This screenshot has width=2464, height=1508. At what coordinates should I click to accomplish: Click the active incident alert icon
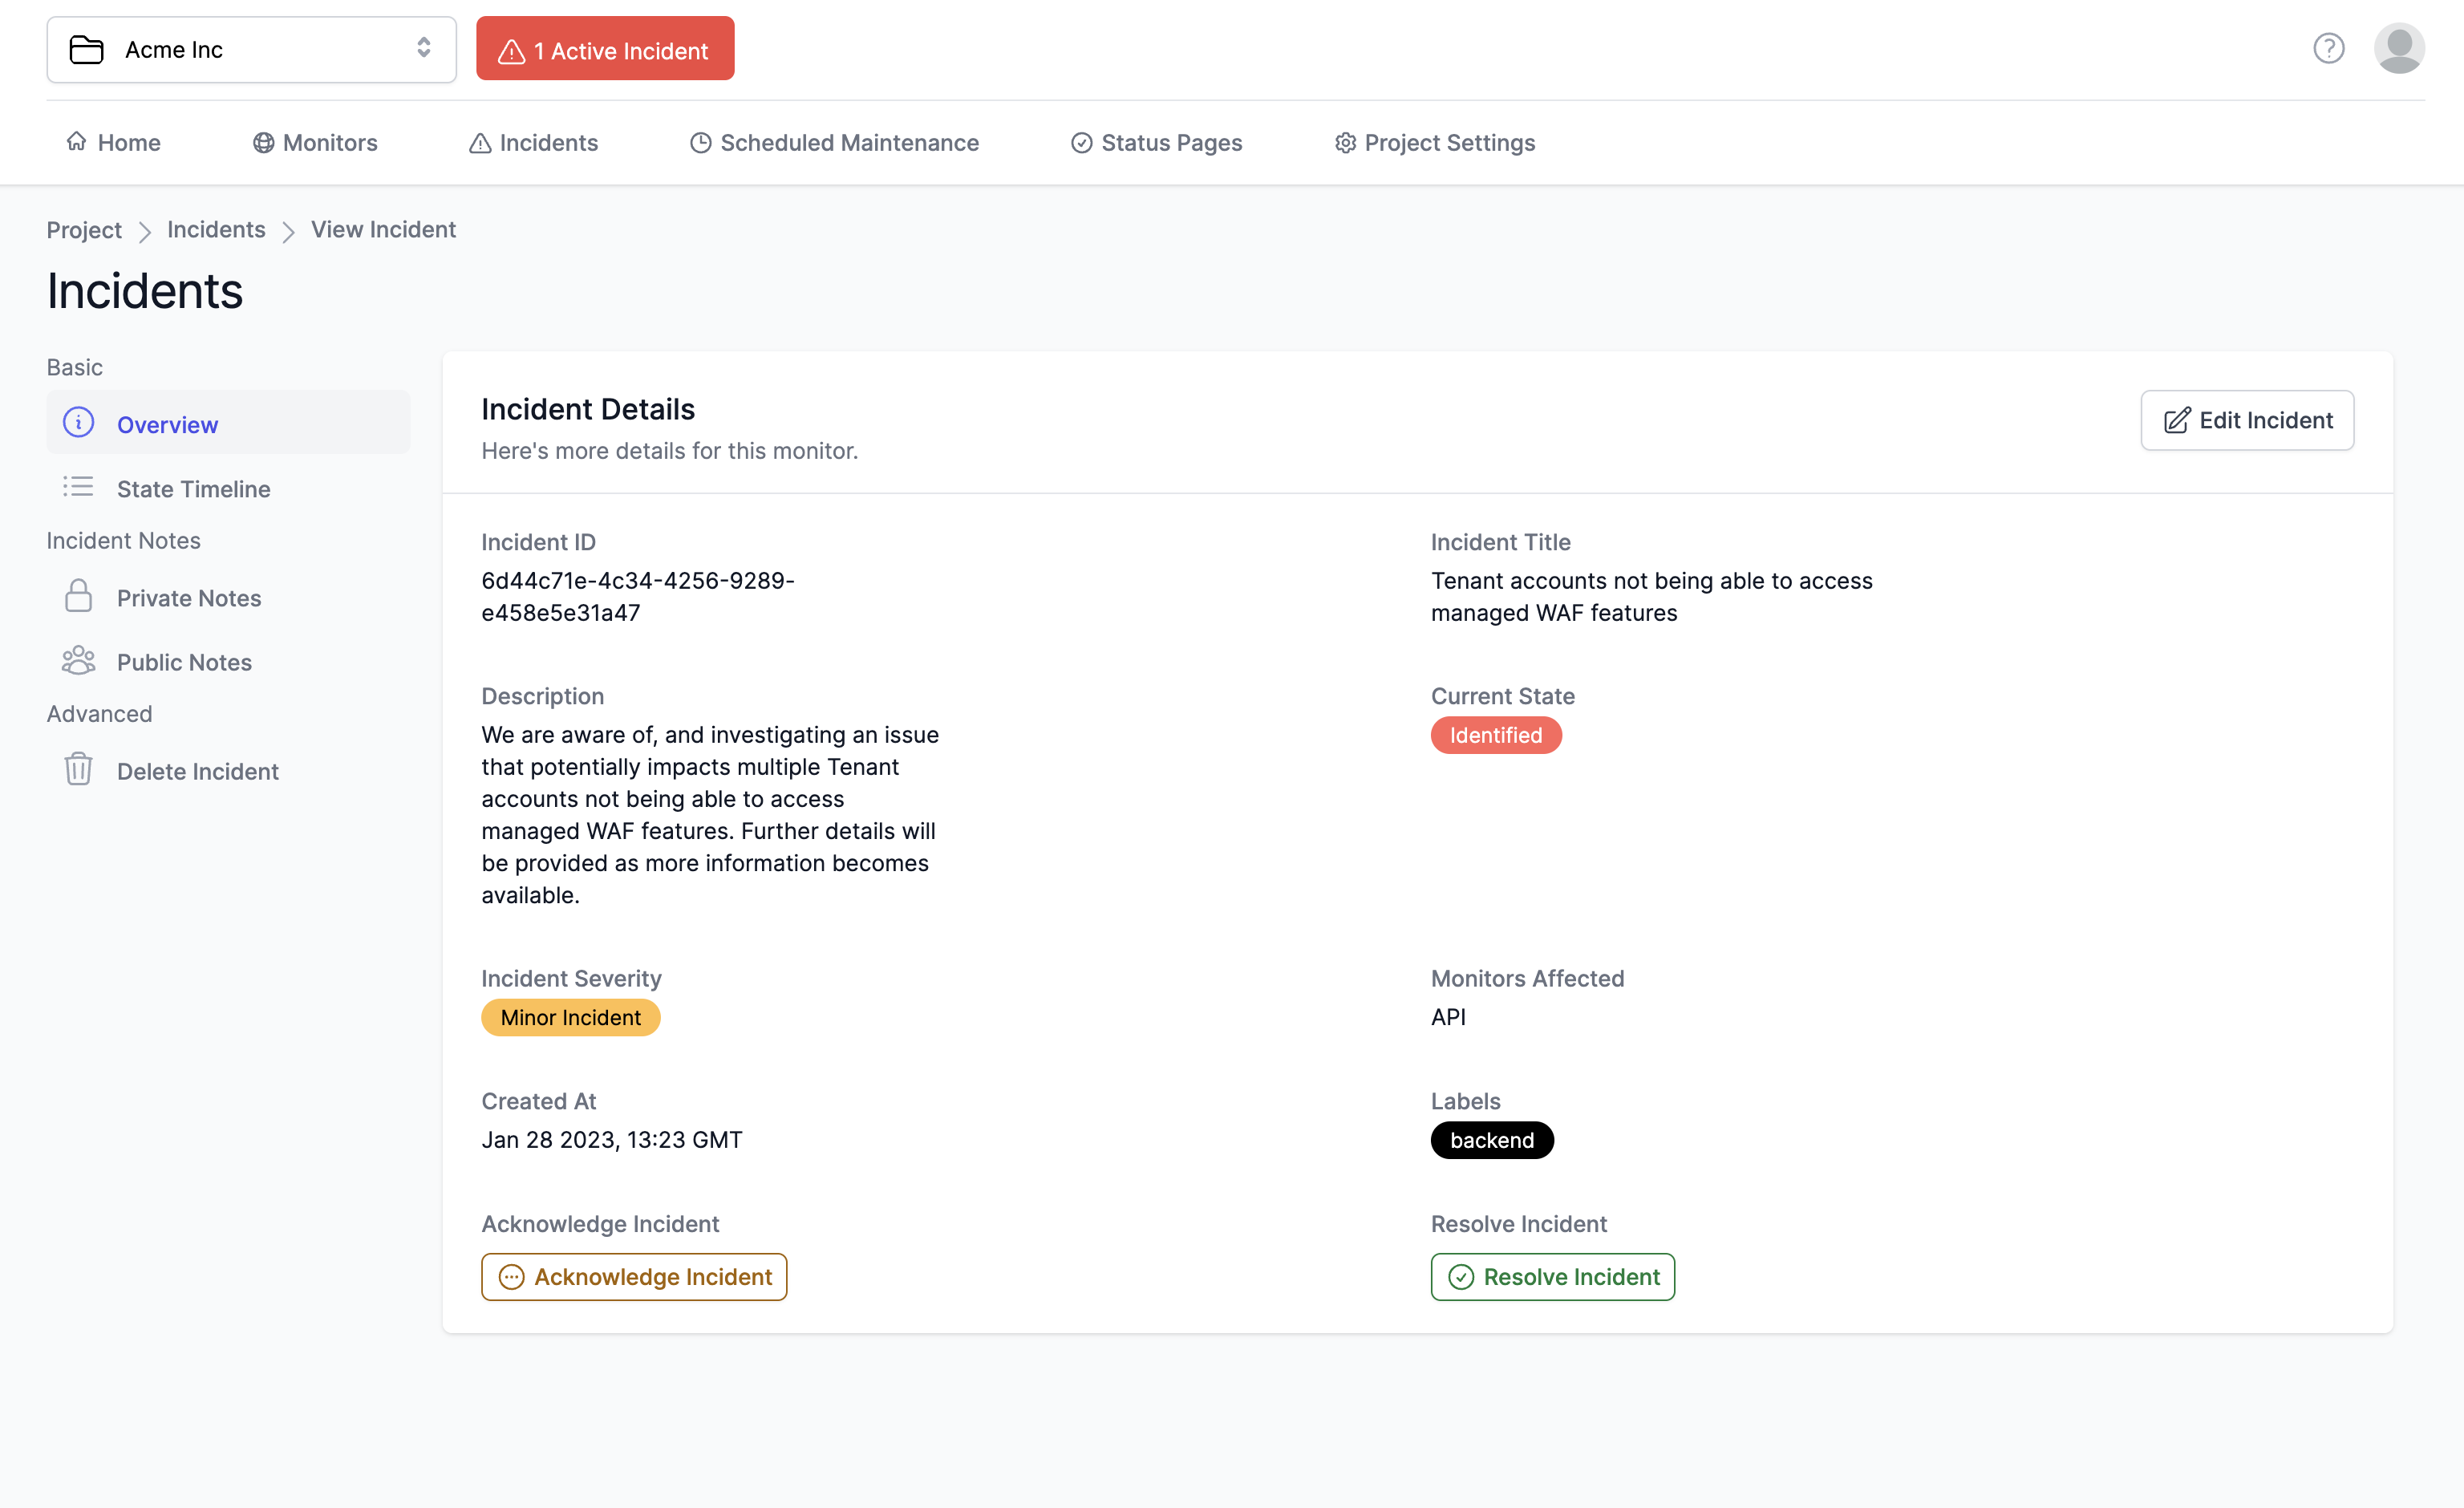(513, 49)
